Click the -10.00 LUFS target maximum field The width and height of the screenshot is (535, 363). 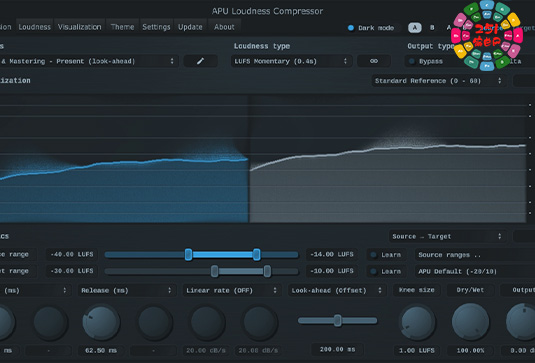[332, 271]
